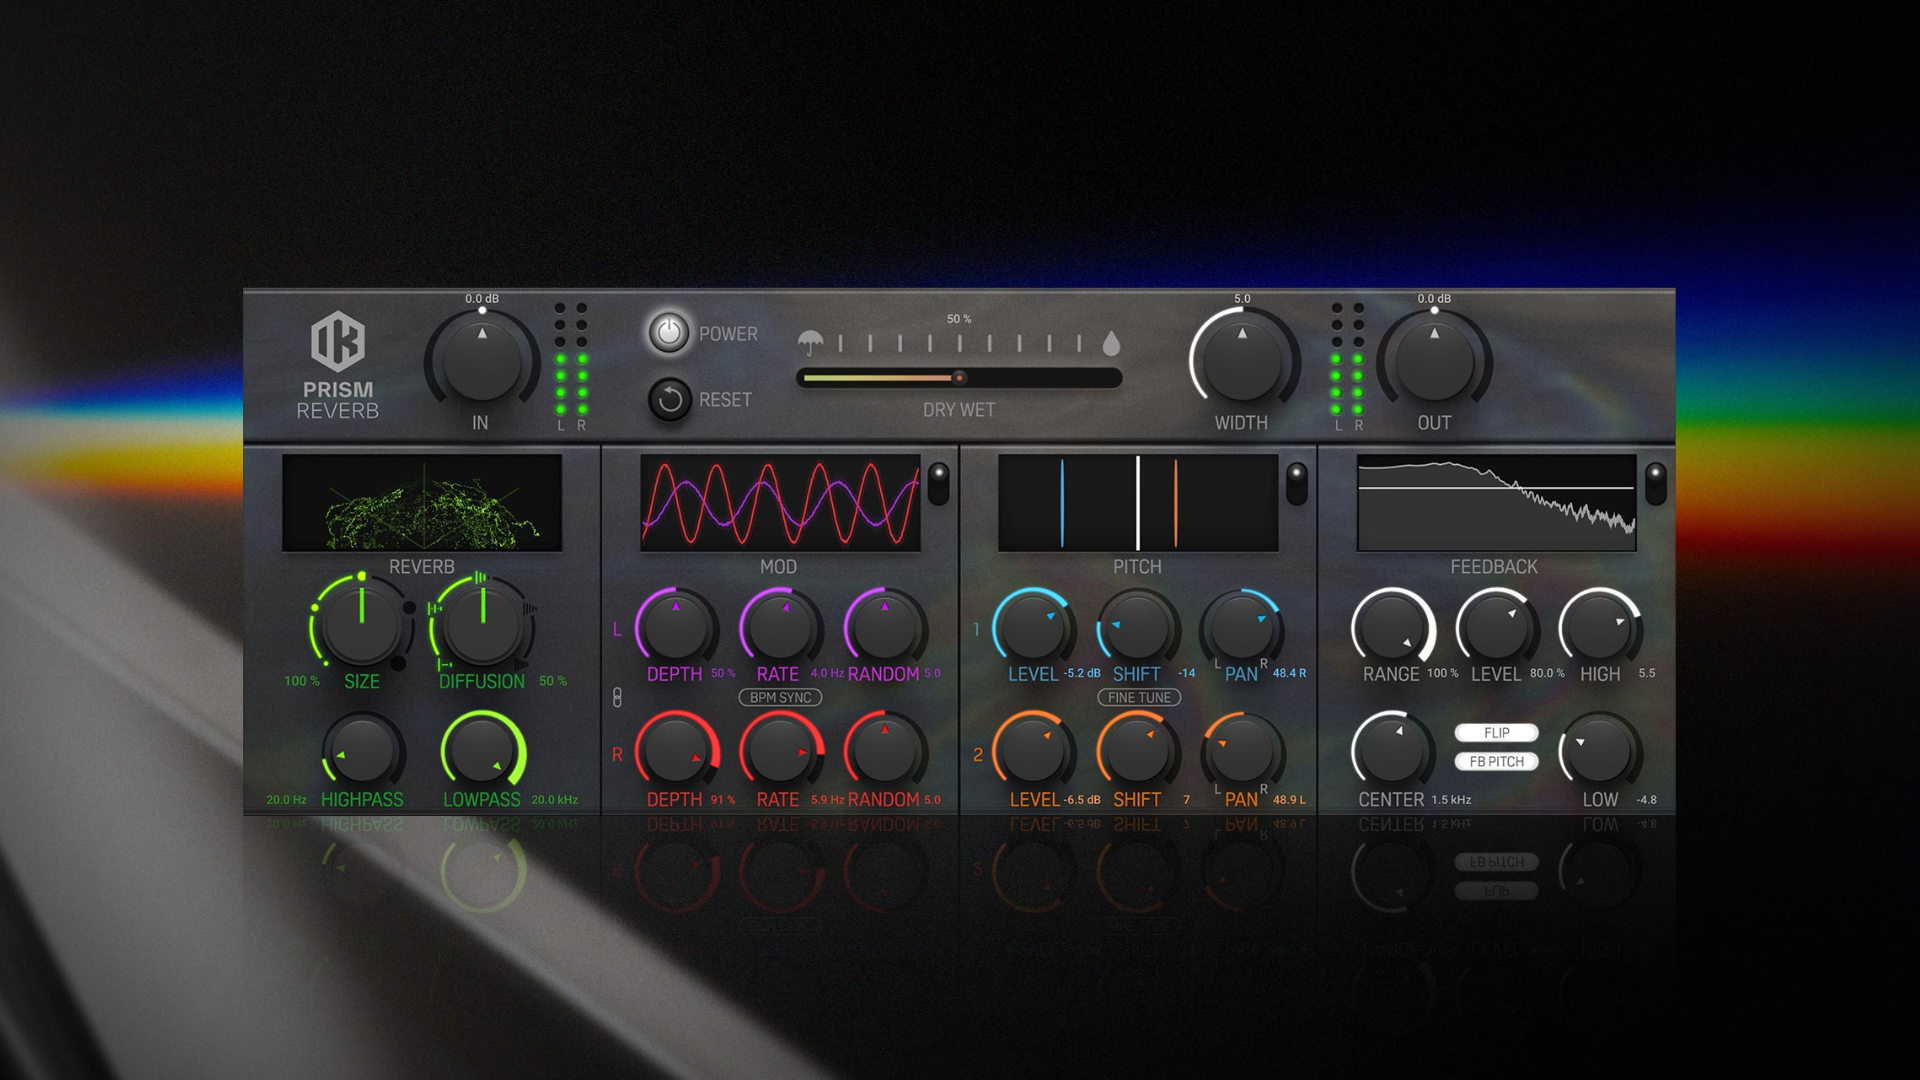The height and width of the screenshot is (1080, 1920).
Task: Click the umbrella dry icon
Action: point(810,343)
